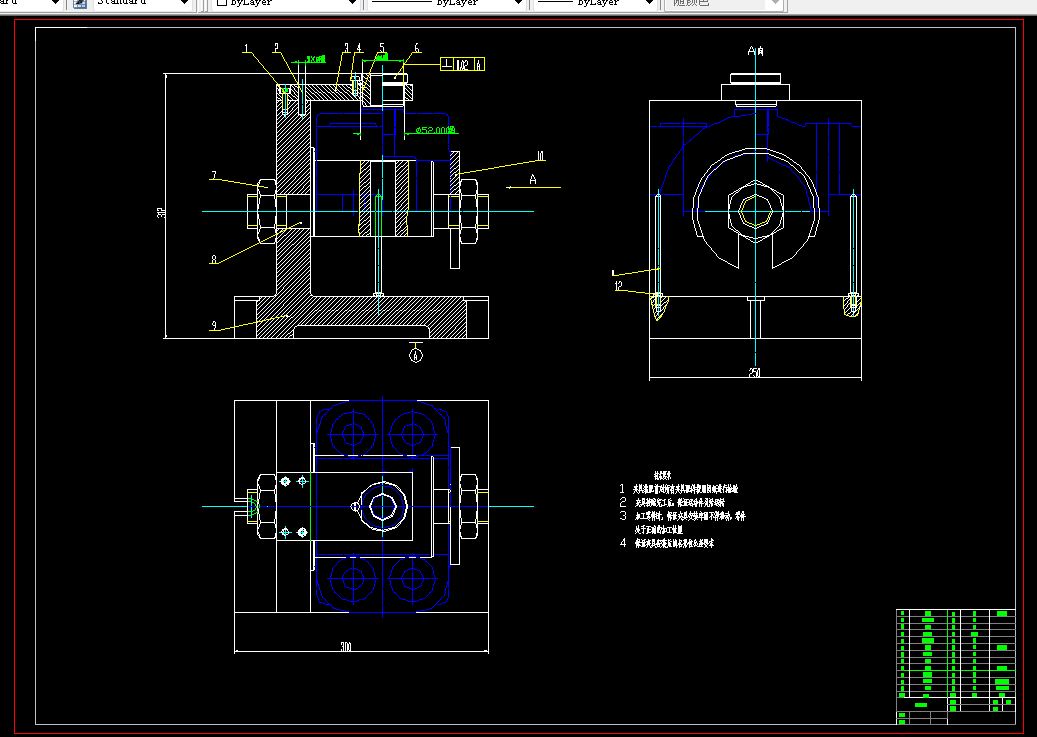Select part balloon number 7 near left nut
This screenshot has width=1037, height=737.
click(x=213, y=176)
